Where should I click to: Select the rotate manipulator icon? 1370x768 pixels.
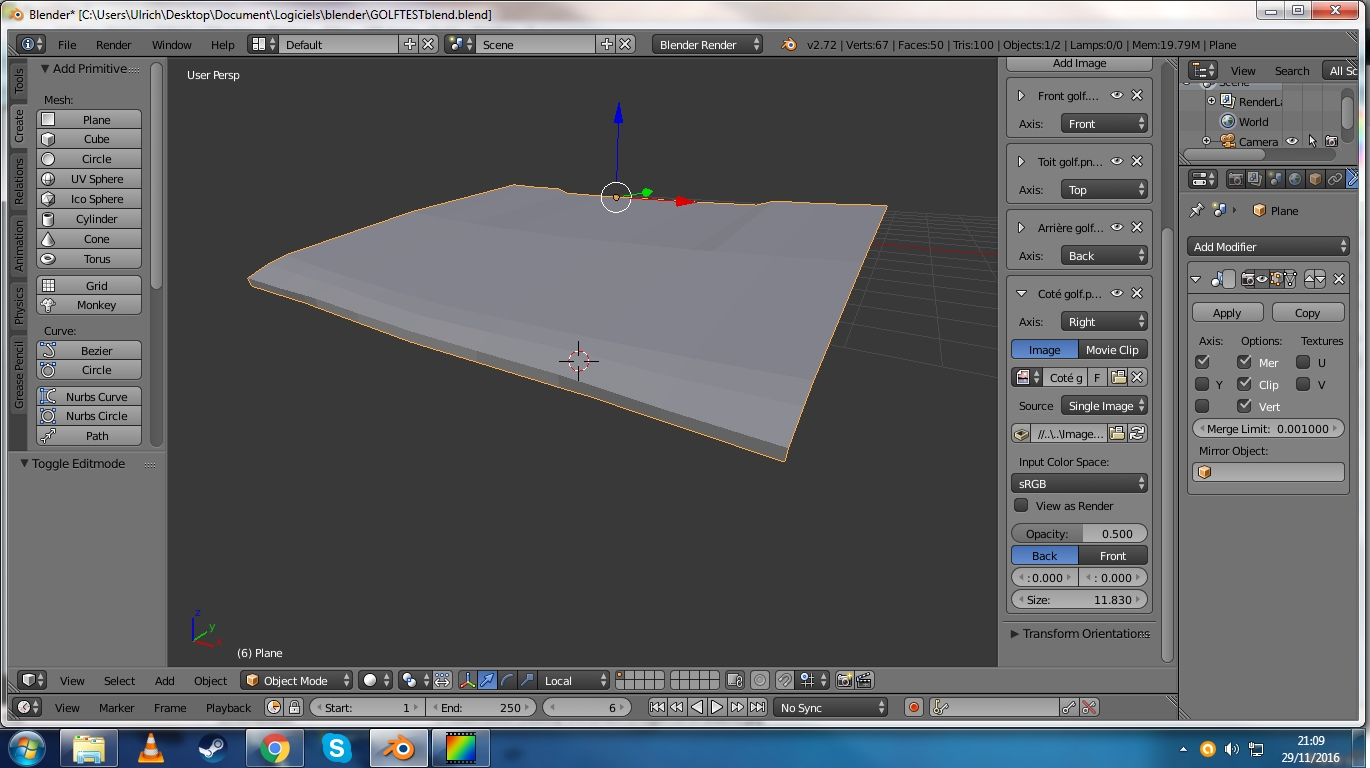pyautogui.click(x=507, y=681)
